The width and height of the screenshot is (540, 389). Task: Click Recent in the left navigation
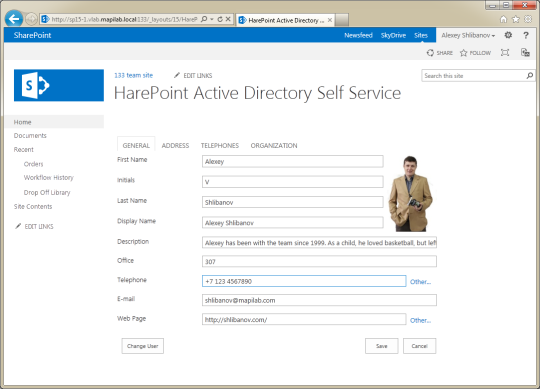[x=24, y=149]
